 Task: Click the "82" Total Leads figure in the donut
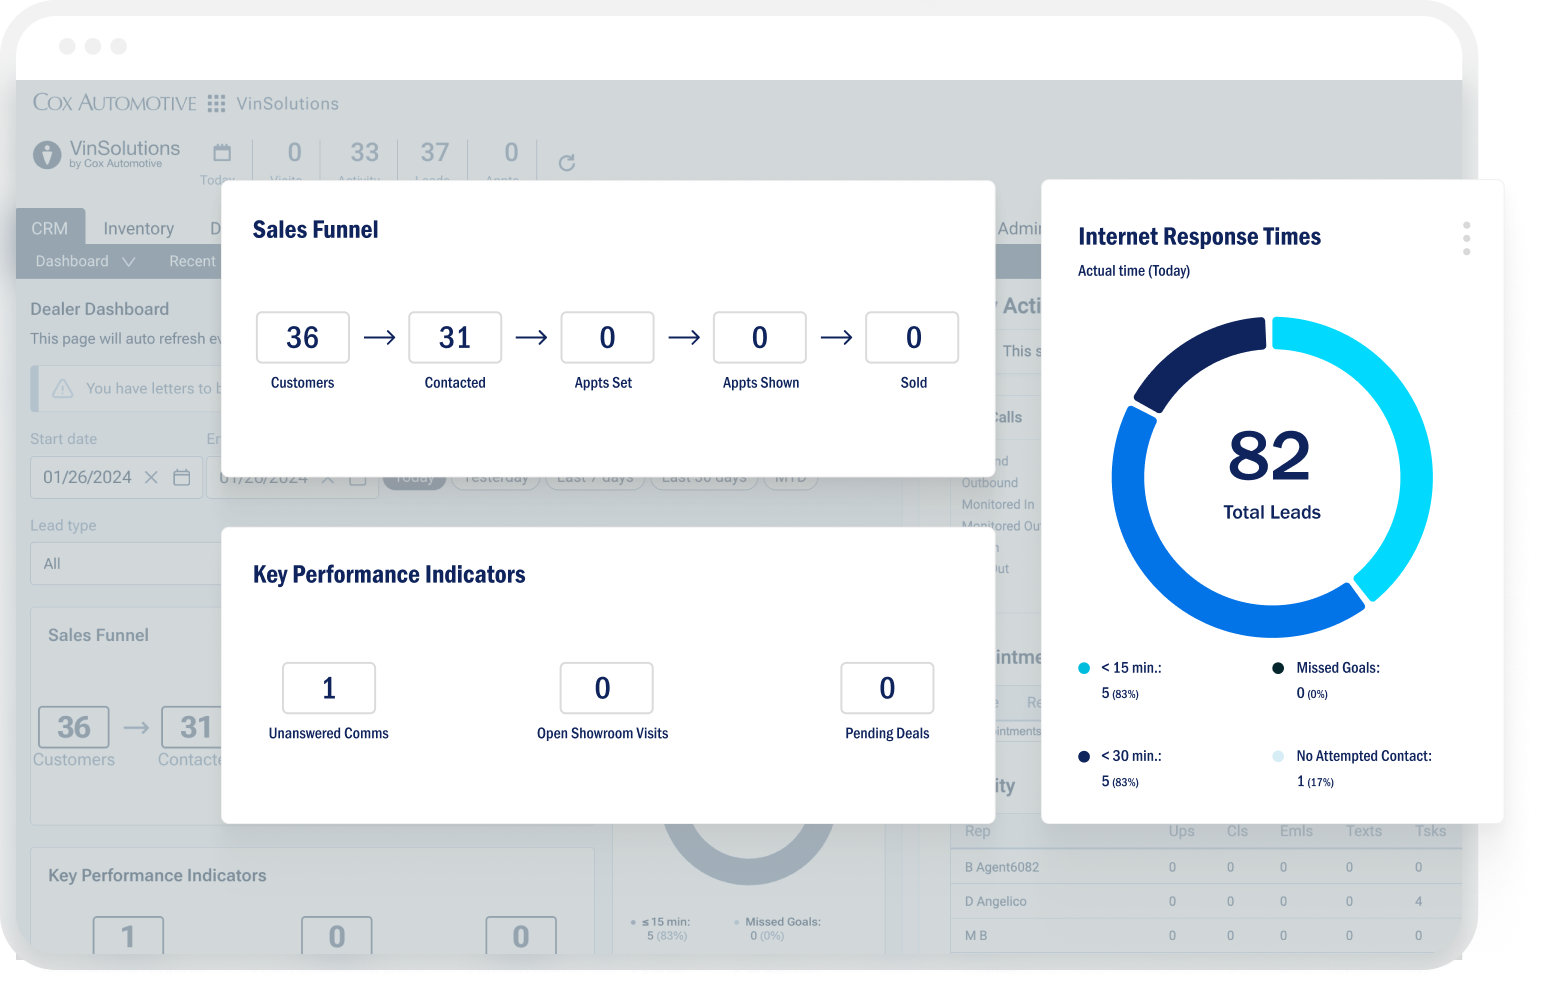tap(1270, 456)
